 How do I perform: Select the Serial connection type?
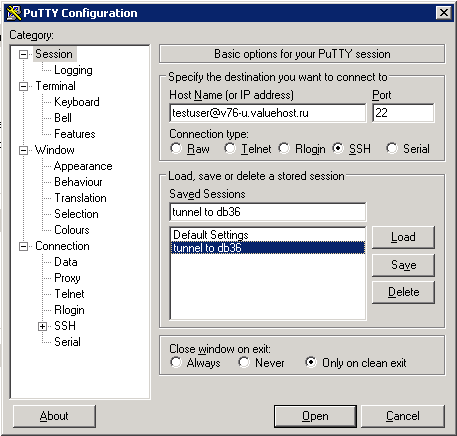pos(392,148)
